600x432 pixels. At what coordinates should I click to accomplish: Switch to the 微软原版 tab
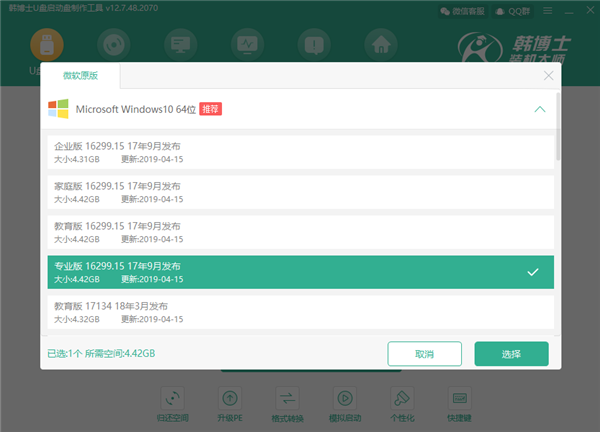83,76
